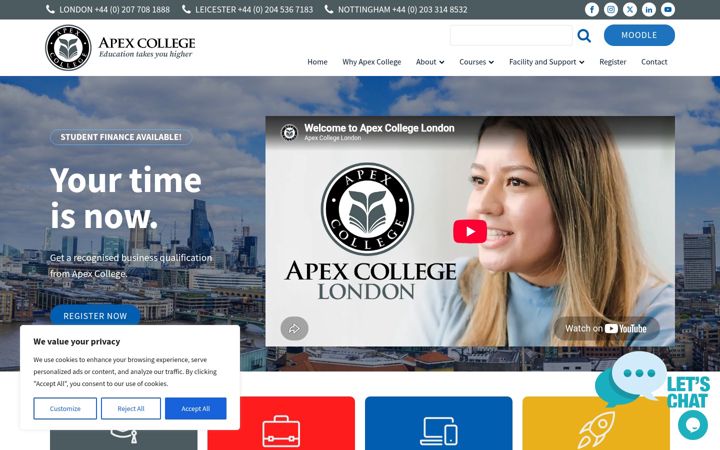Click the 'We value your privacy' heading
This screenshot has height=450, width=720.
(77, 342)
